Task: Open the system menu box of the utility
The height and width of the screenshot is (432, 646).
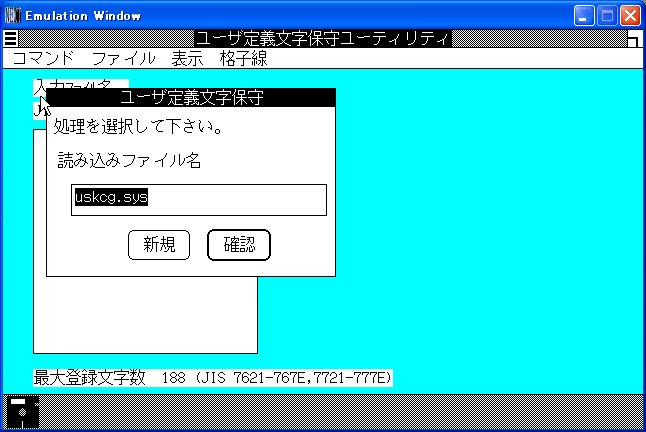Action: click(x=9, y=39)
